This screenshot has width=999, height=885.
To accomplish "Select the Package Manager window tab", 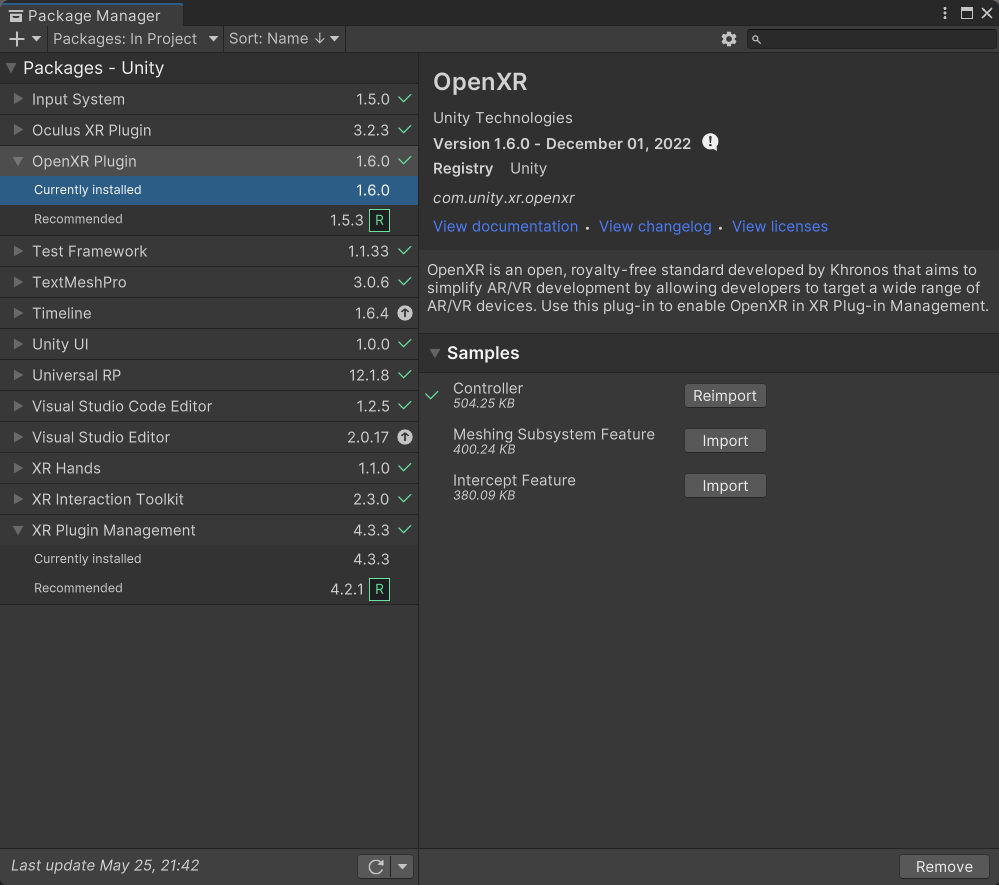I will [91, 15].
